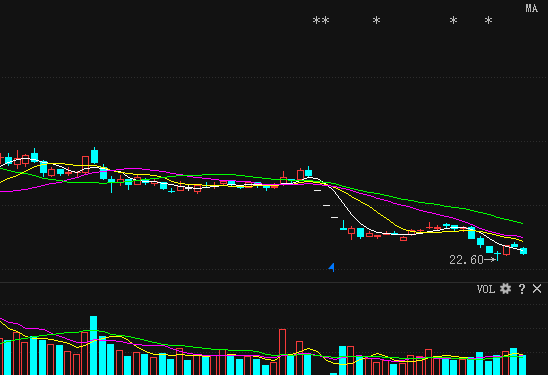
Task: Click the MA indicator label
Action: [x=532, y=8]
